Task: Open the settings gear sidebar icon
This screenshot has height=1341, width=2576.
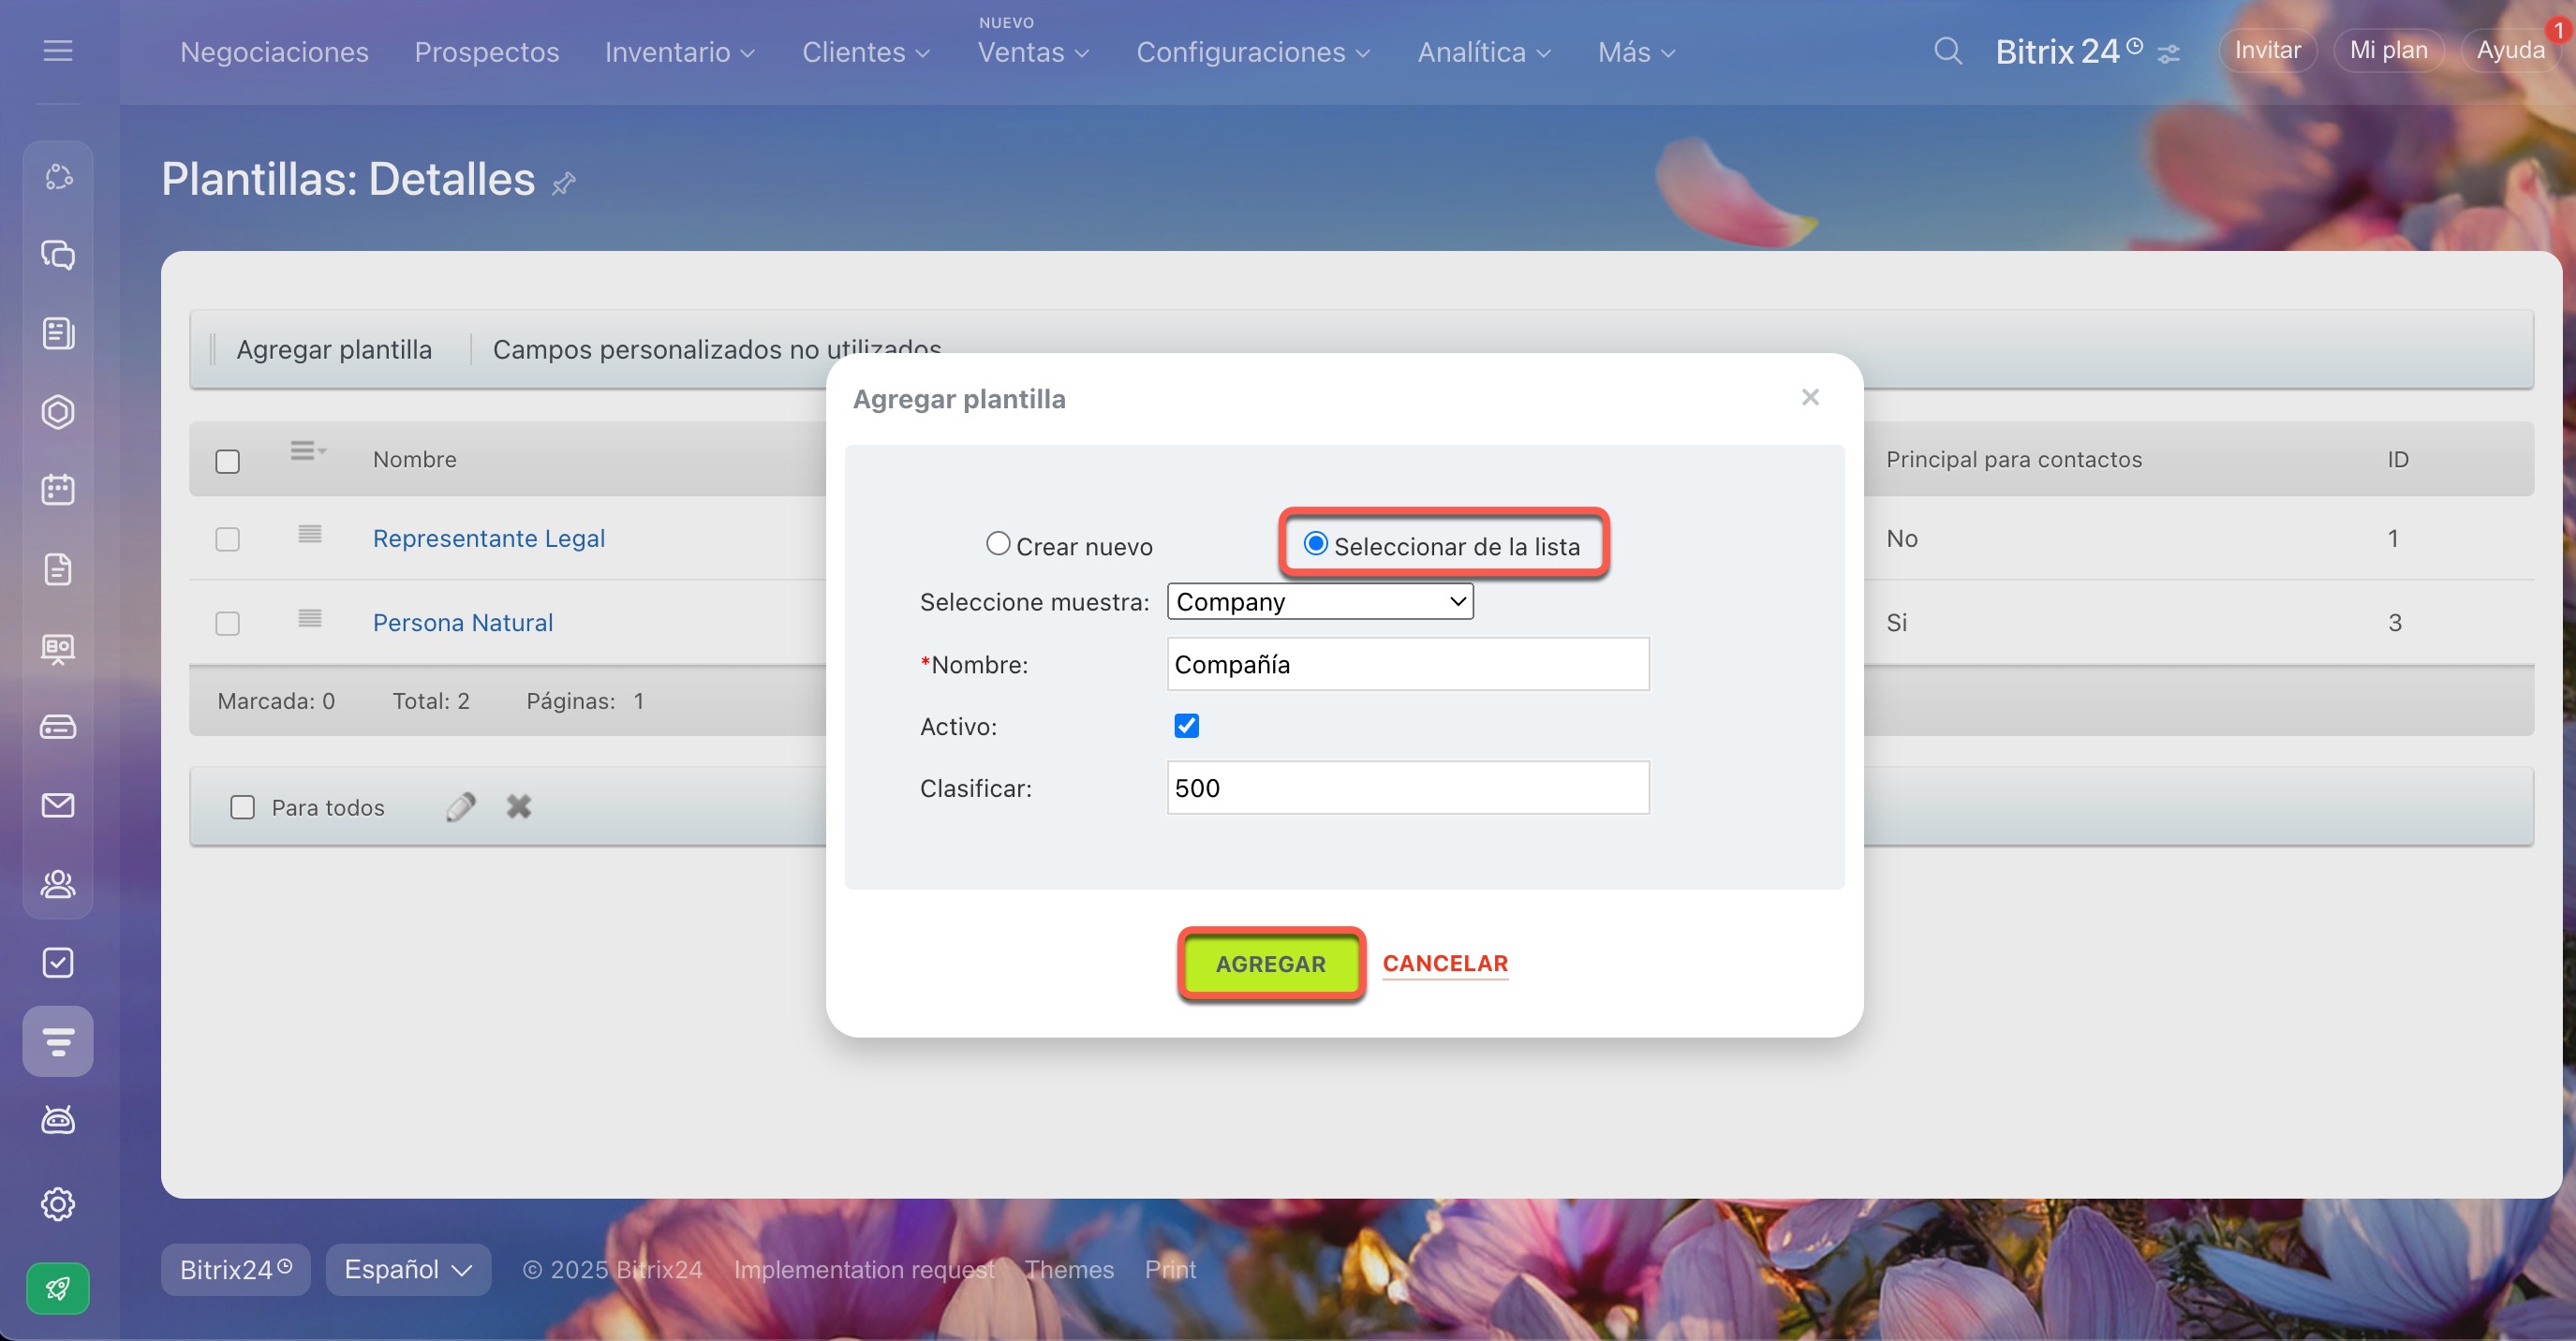Action: (58, 1204)
